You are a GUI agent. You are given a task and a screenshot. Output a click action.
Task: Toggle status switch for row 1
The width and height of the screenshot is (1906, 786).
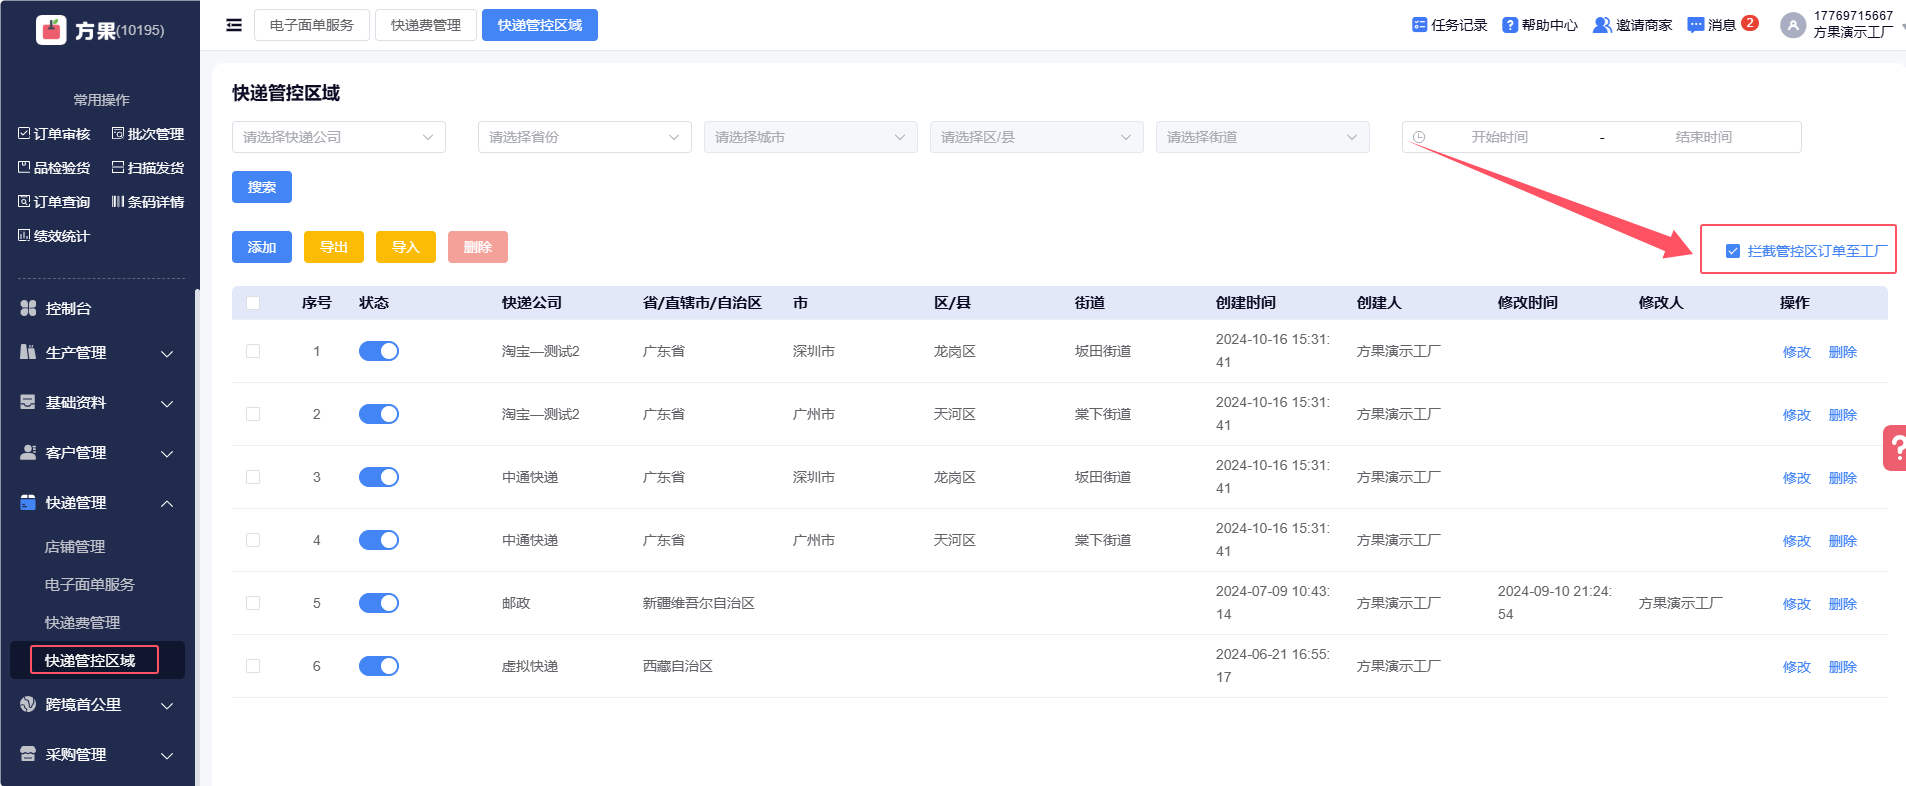[379, 351]
